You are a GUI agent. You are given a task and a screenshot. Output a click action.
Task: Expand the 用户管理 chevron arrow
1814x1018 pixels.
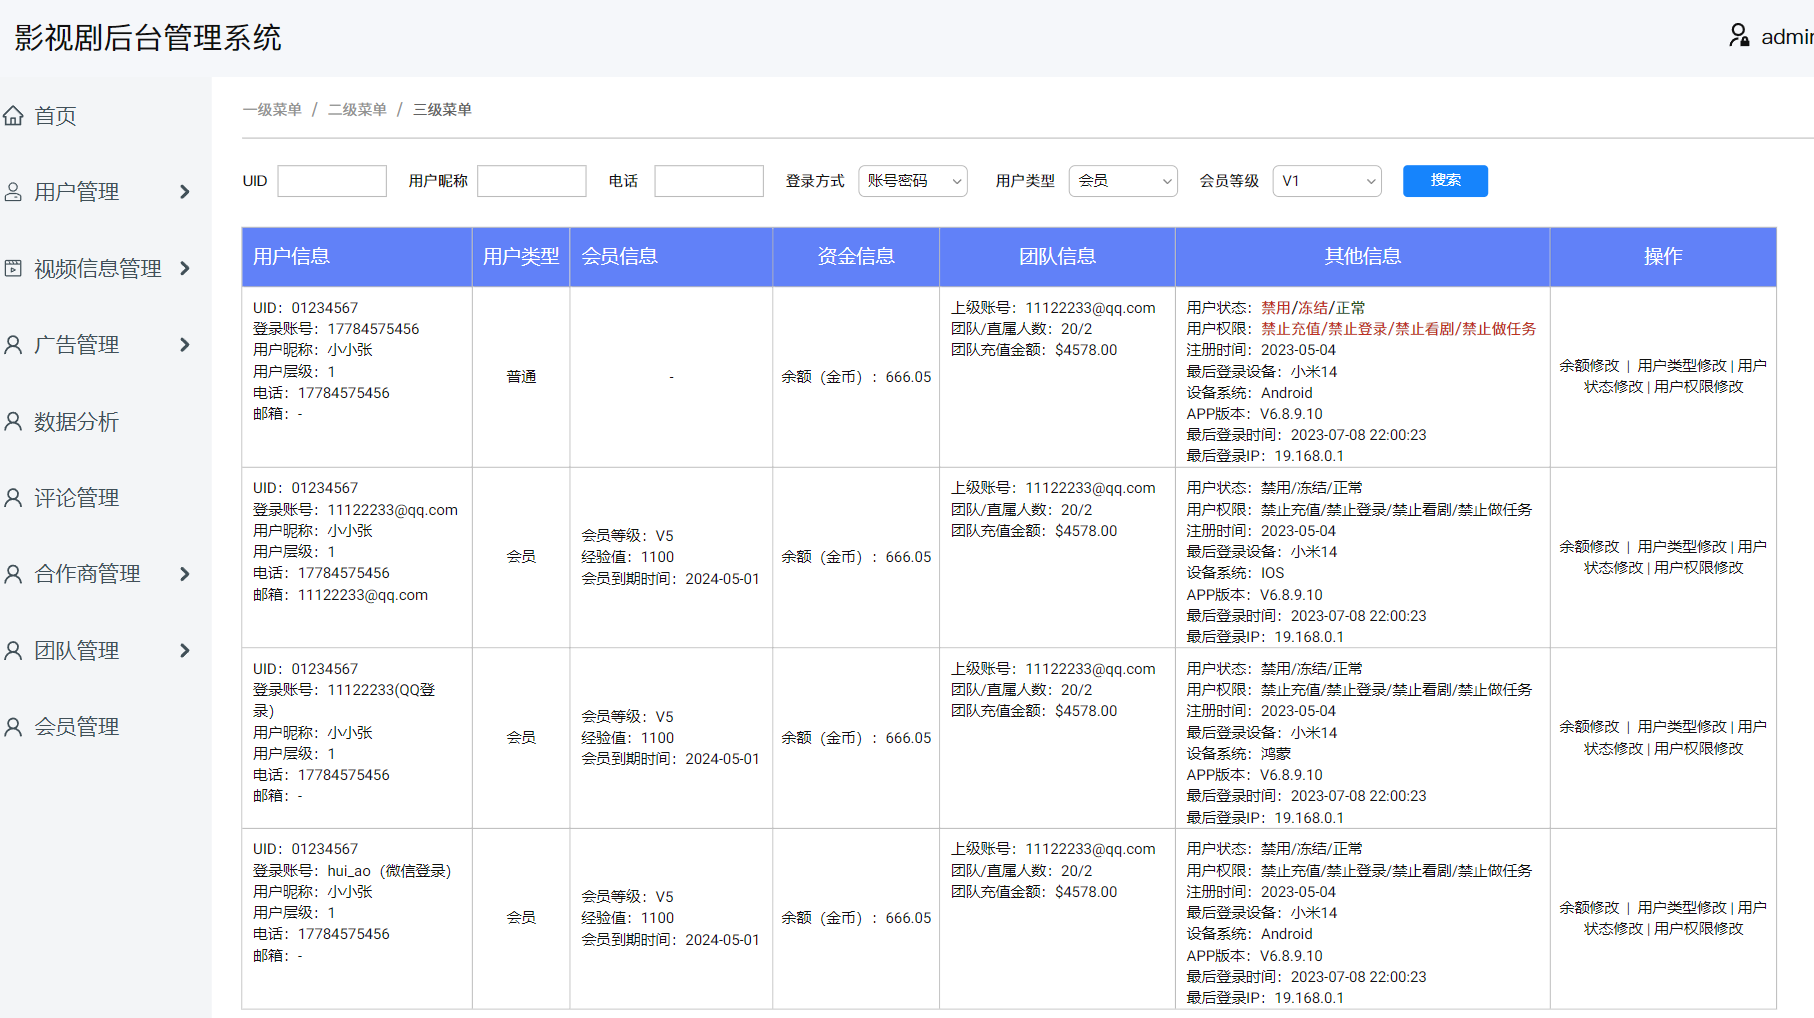[185, 192]
